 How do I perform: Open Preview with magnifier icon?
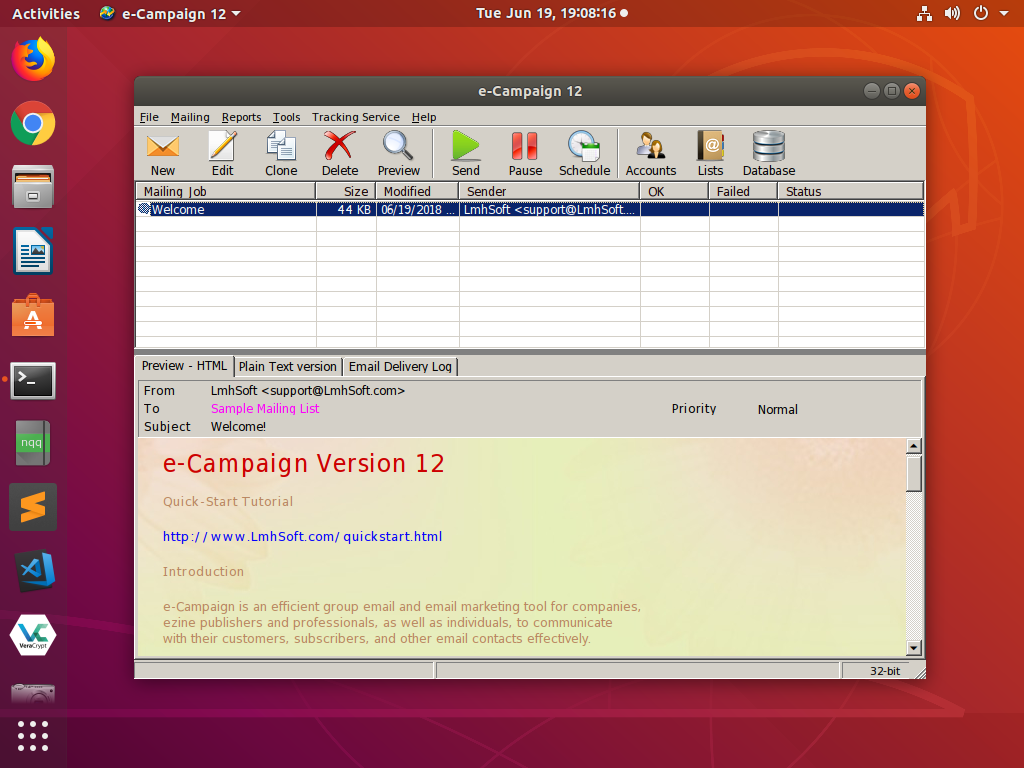tap(398, 153)
